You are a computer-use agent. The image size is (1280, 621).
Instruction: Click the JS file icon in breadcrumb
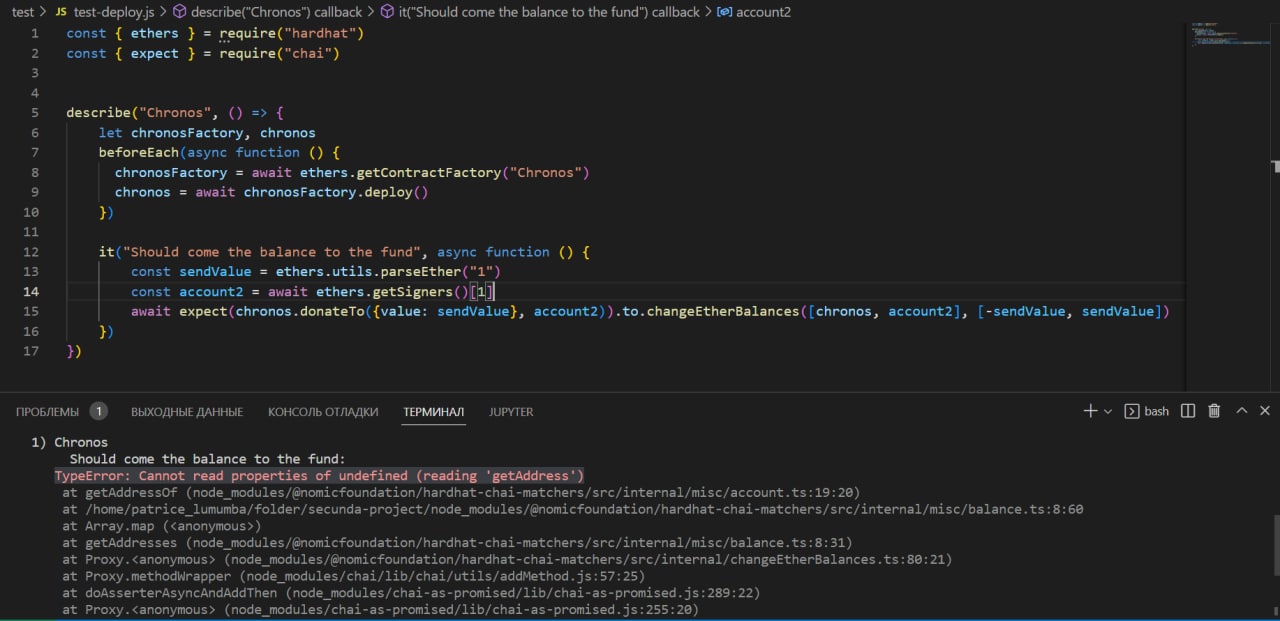click(59, 11)
